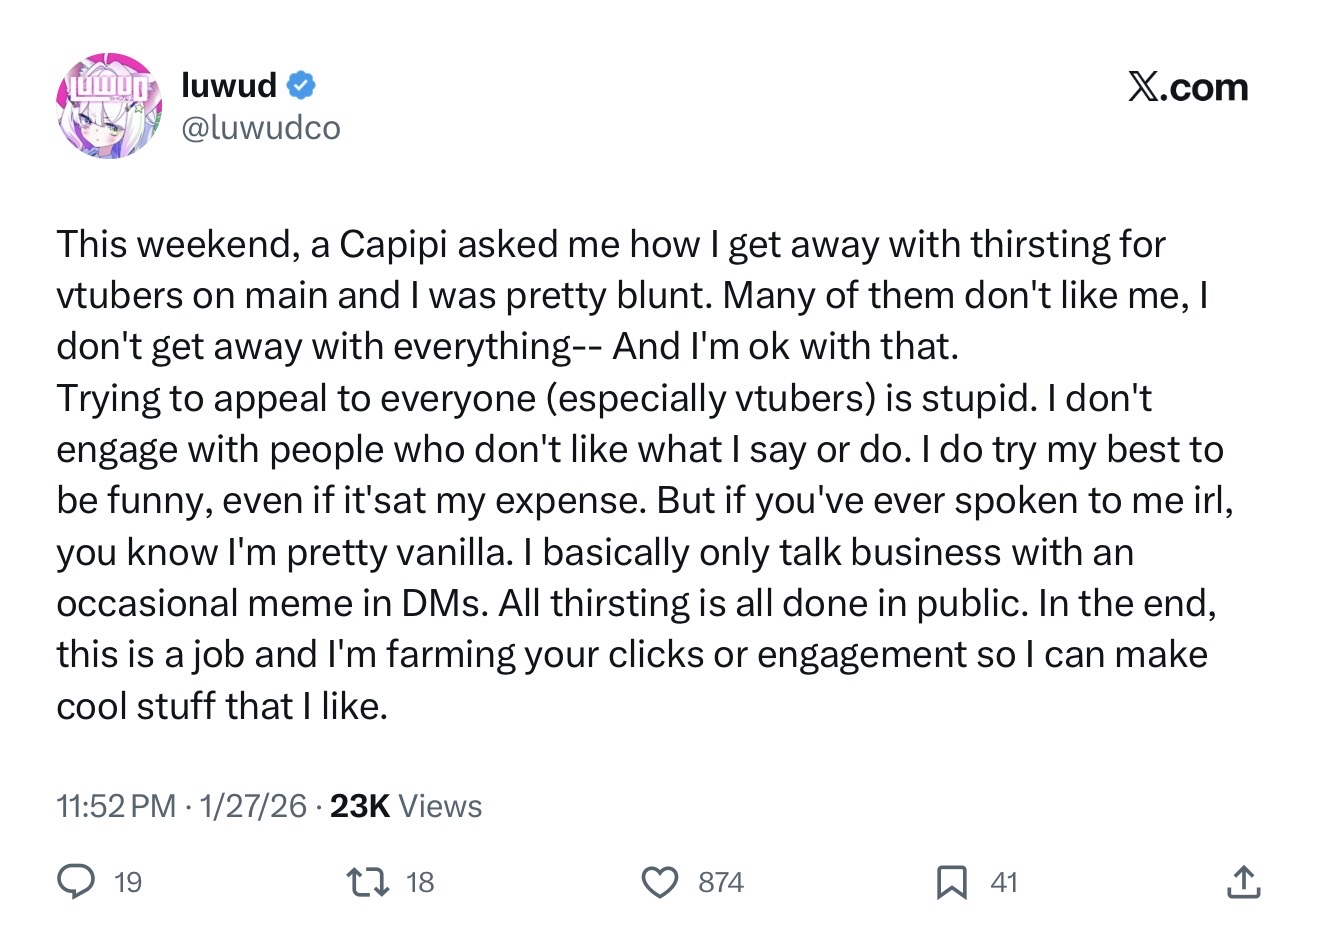Open luwud's profile avatar picture

(108, 106)
